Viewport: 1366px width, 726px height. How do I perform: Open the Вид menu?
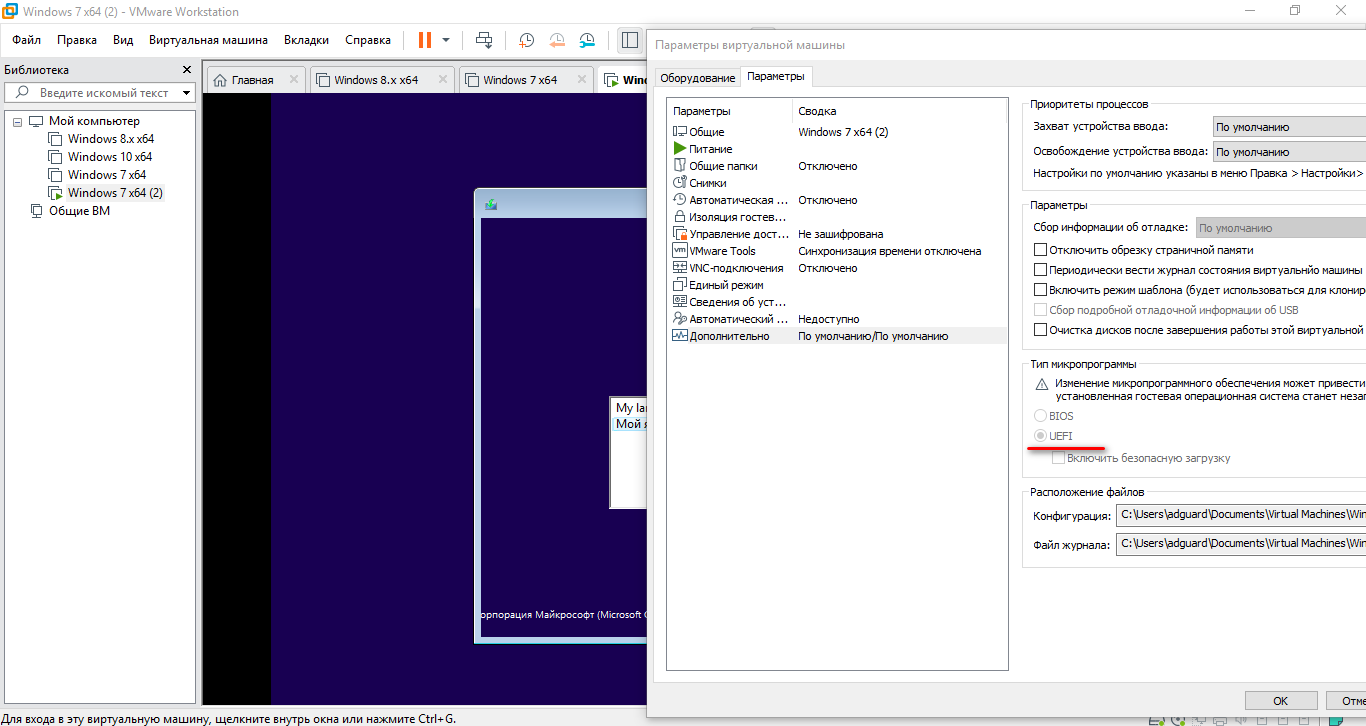pos(123,40)
